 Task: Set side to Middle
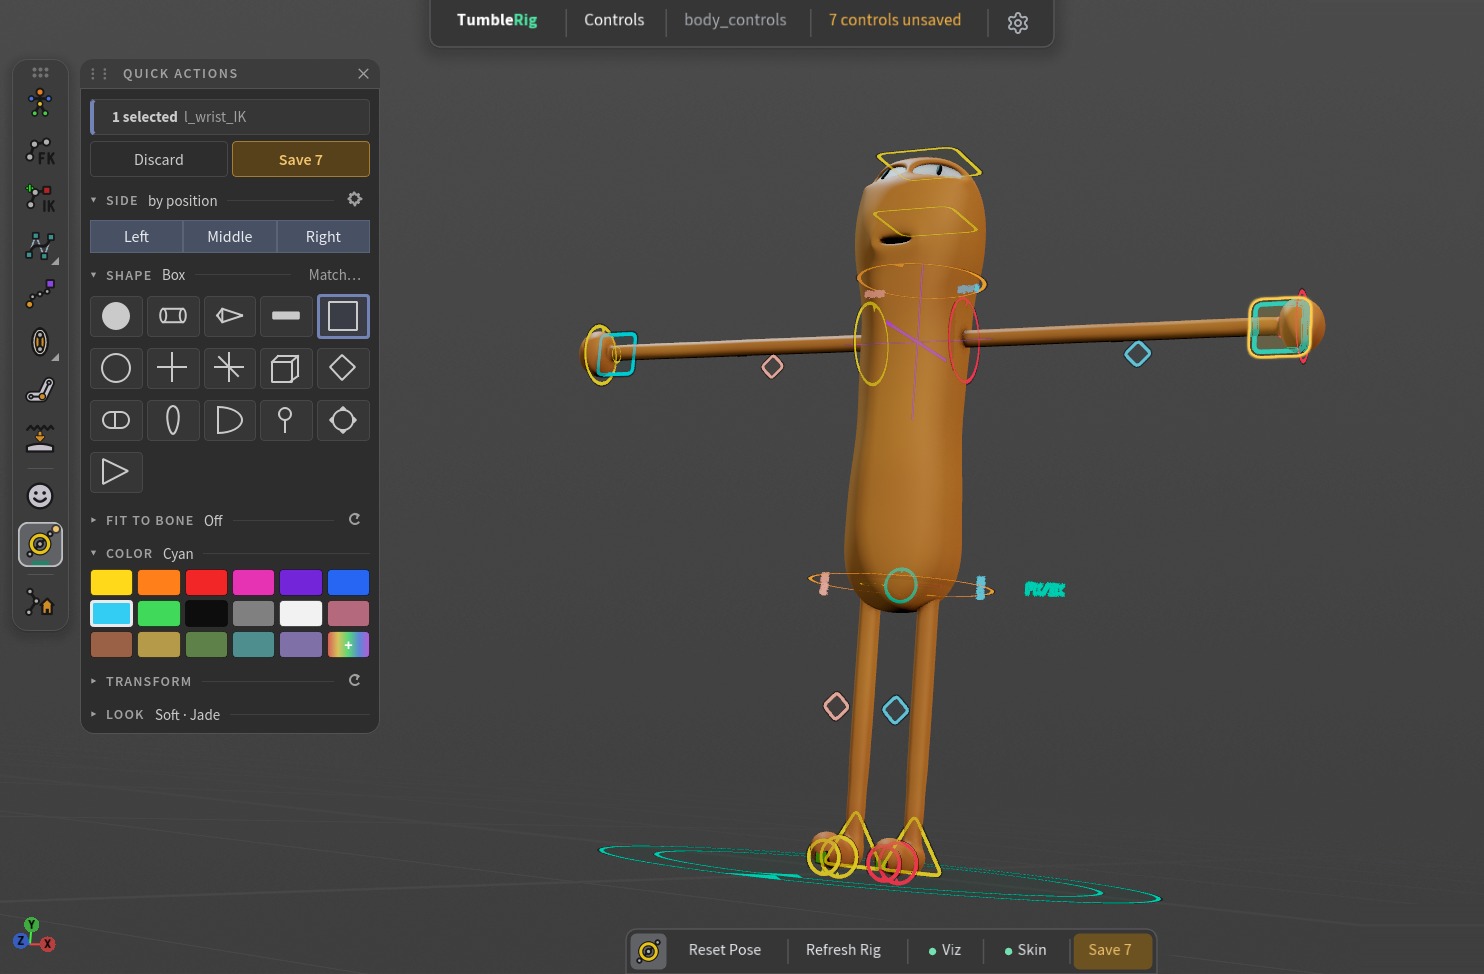[230, 237]
